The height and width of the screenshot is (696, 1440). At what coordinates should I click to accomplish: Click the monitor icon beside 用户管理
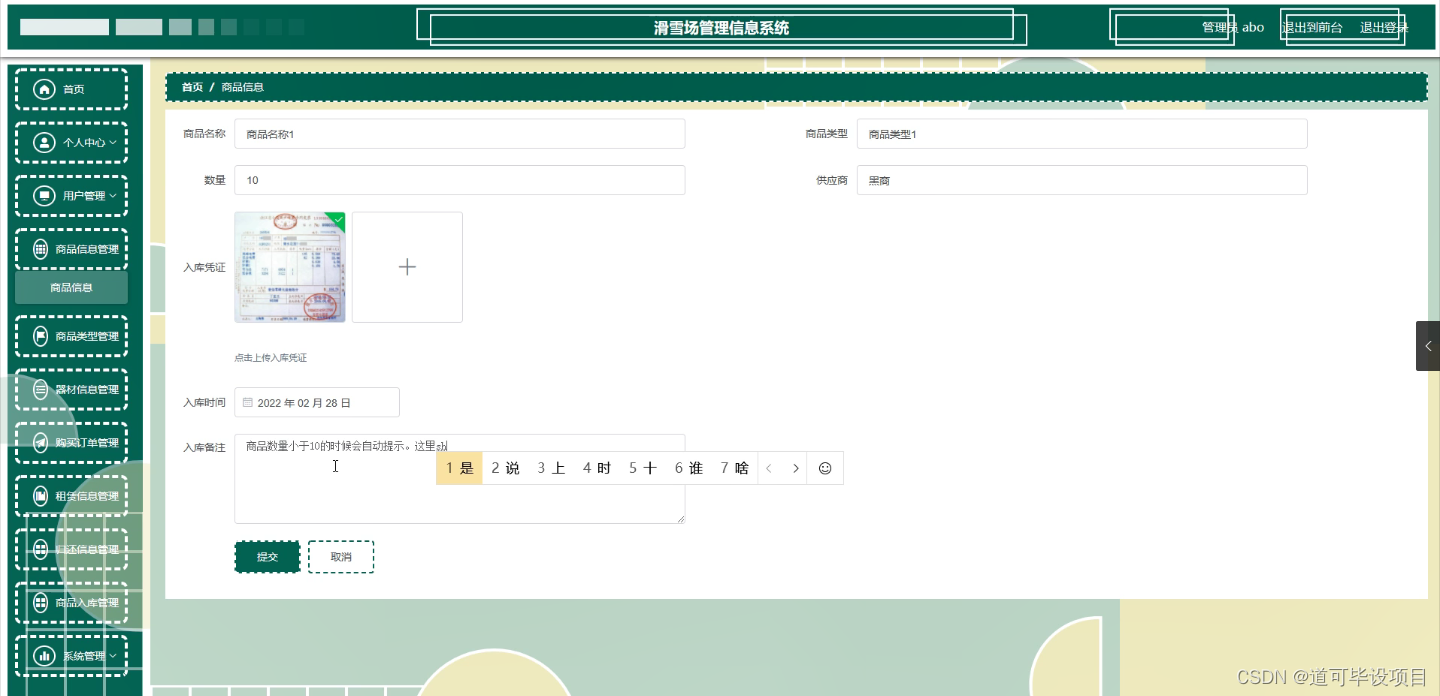(x=44, y=195)
